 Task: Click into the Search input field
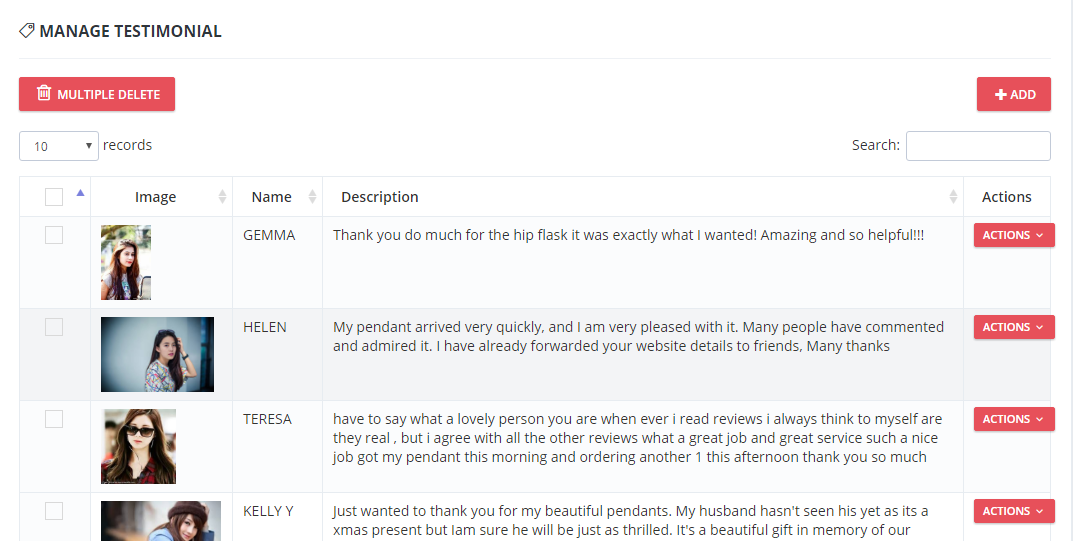pos(977,146)
